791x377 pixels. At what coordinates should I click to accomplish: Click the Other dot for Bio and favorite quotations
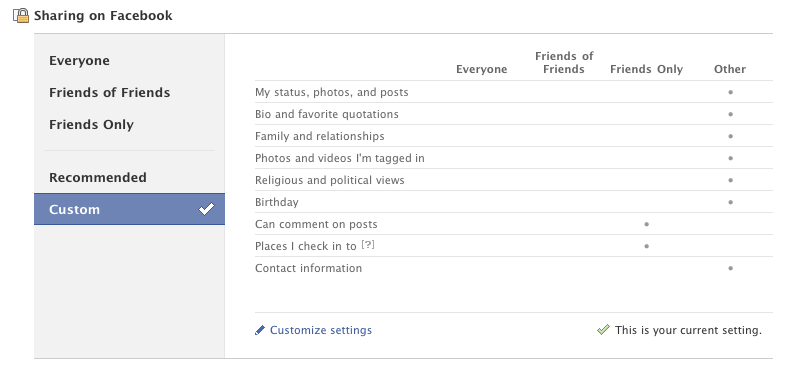click(x=730, y=114)
